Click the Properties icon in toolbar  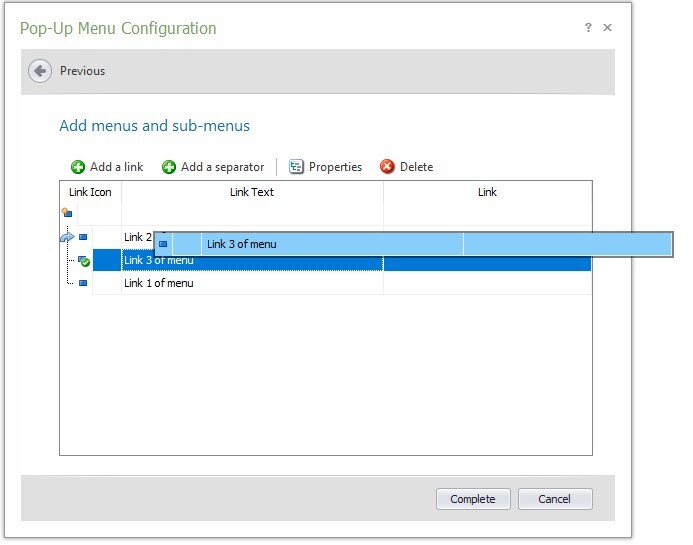coord(296,167)
